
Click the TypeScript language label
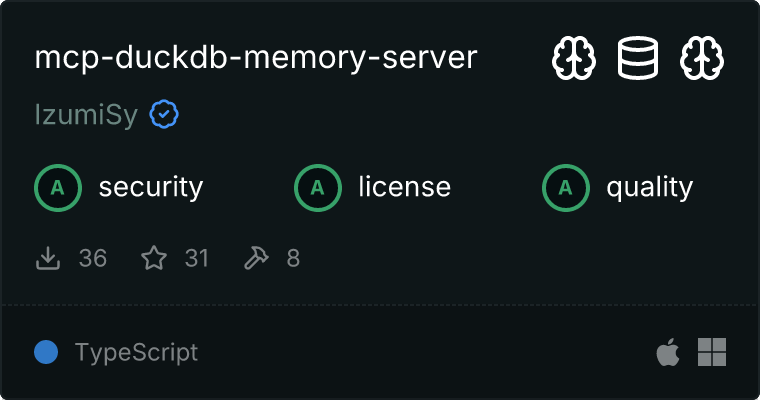(136, 352)
